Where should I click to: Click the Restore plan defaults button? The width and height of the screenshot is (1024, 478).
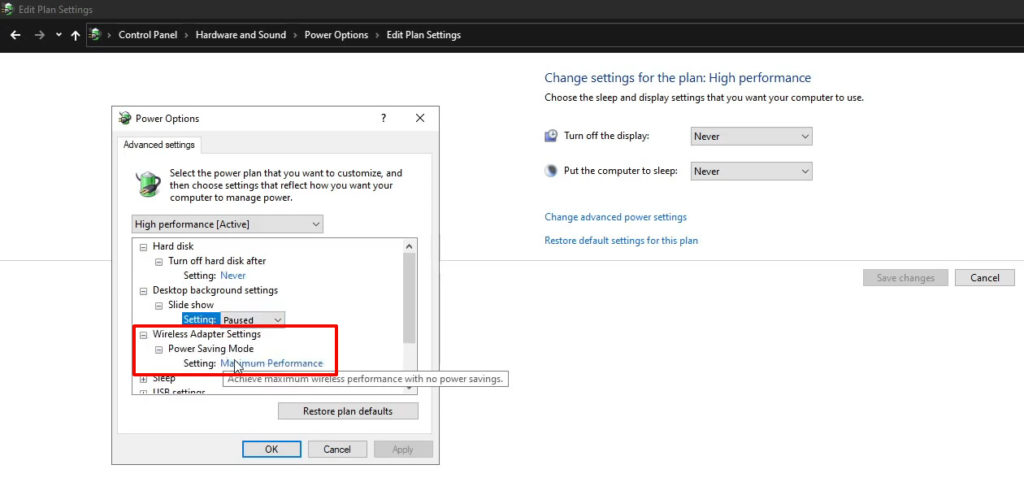(x=348, y=411)
